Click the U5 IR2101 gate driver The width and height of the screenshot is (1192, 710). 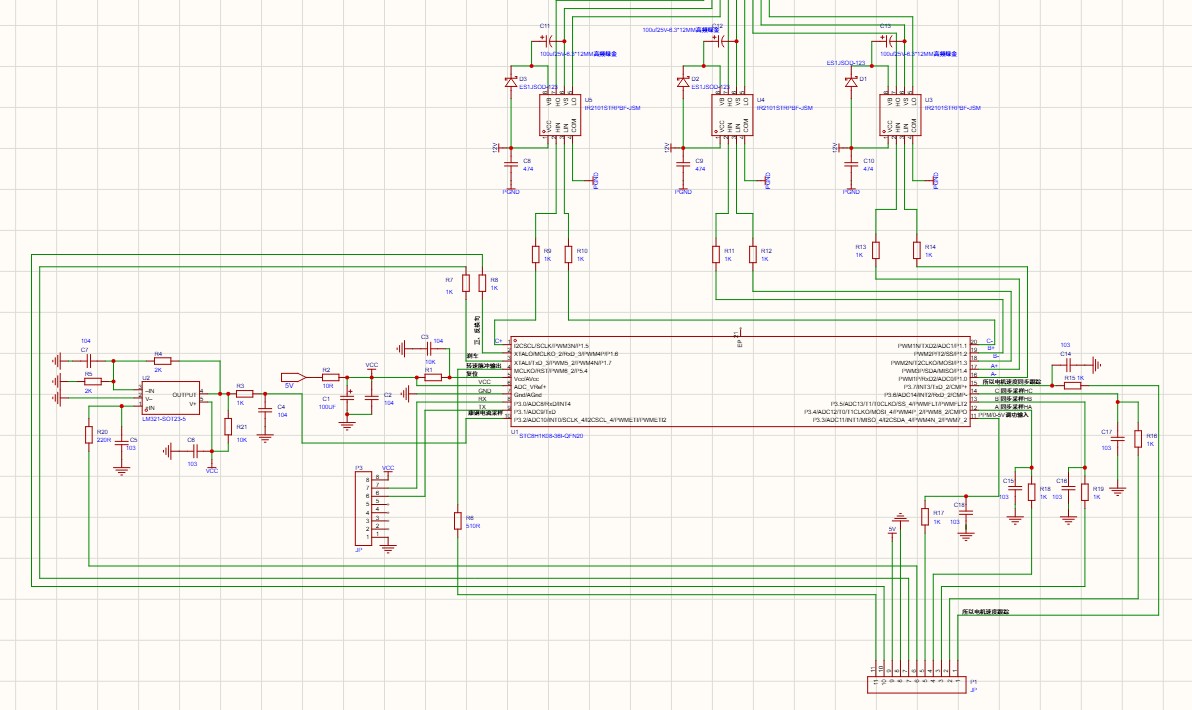560,116
